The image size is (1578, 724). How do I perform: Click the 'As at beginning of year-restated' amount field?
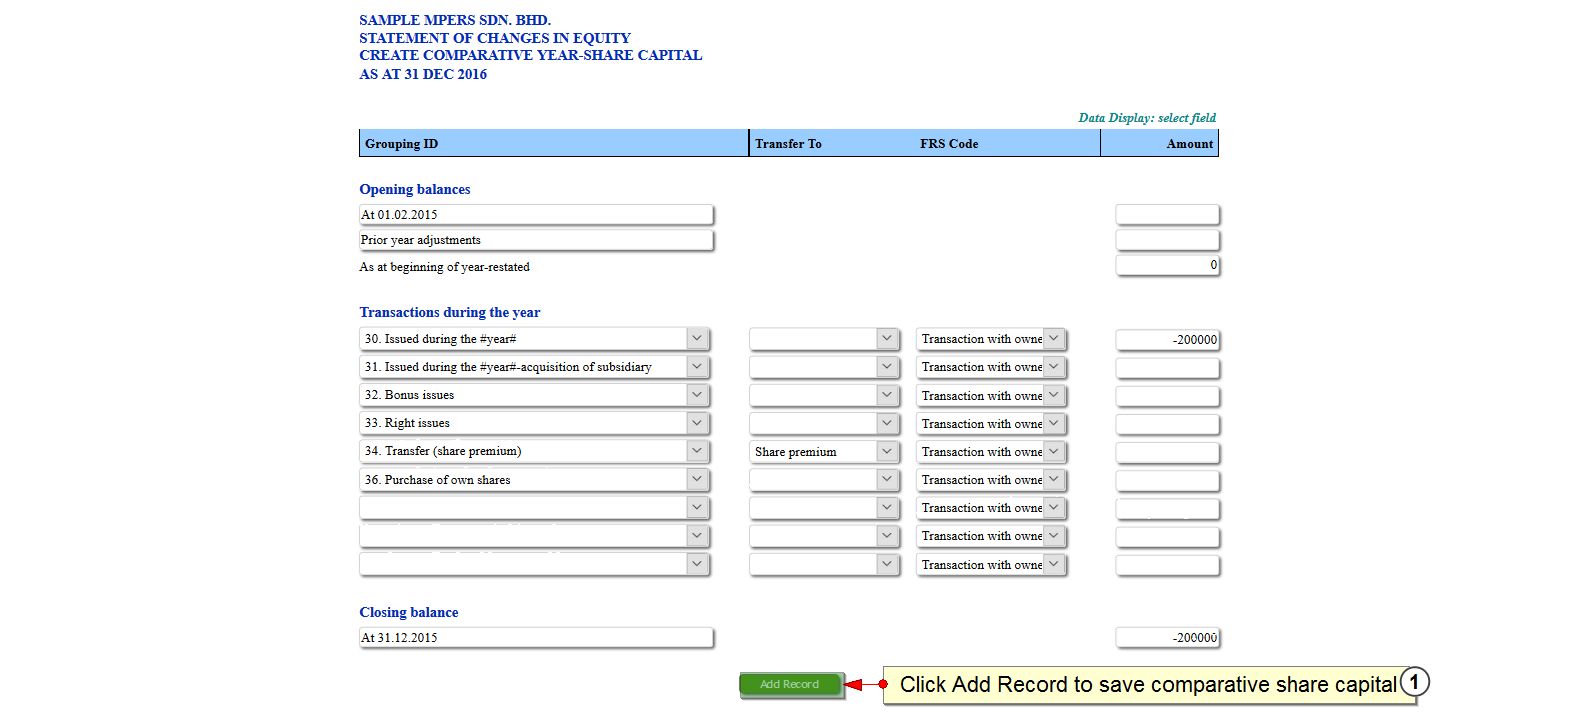(1167, 265)
